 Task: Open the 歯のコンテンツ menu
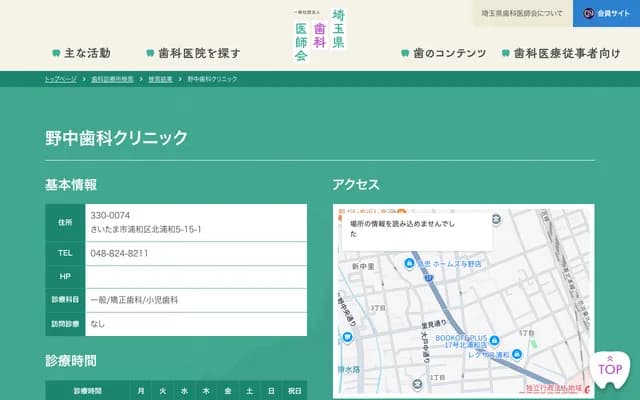click(444, 53)
